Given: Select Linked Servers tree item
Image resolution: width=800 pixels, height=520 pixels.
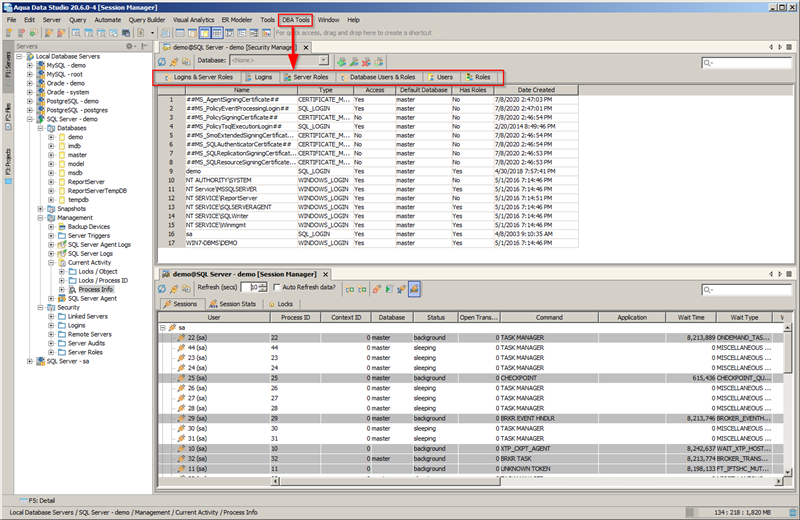Looking at the screenshot, I should coord(88,316).
